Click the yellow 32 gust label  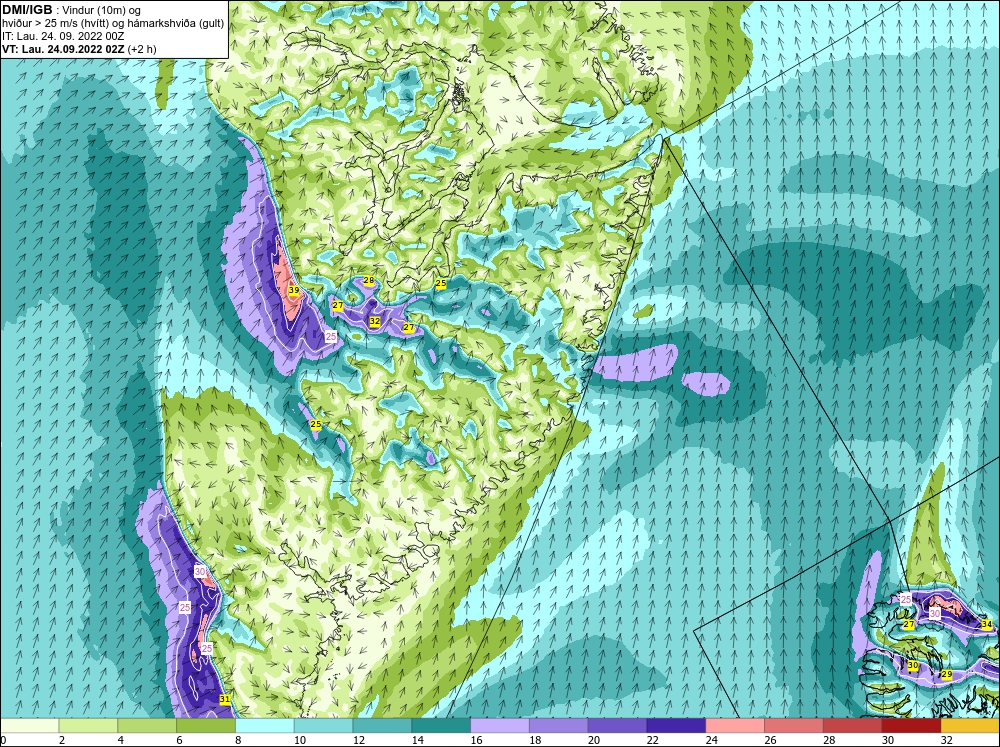tap(375, 322)
